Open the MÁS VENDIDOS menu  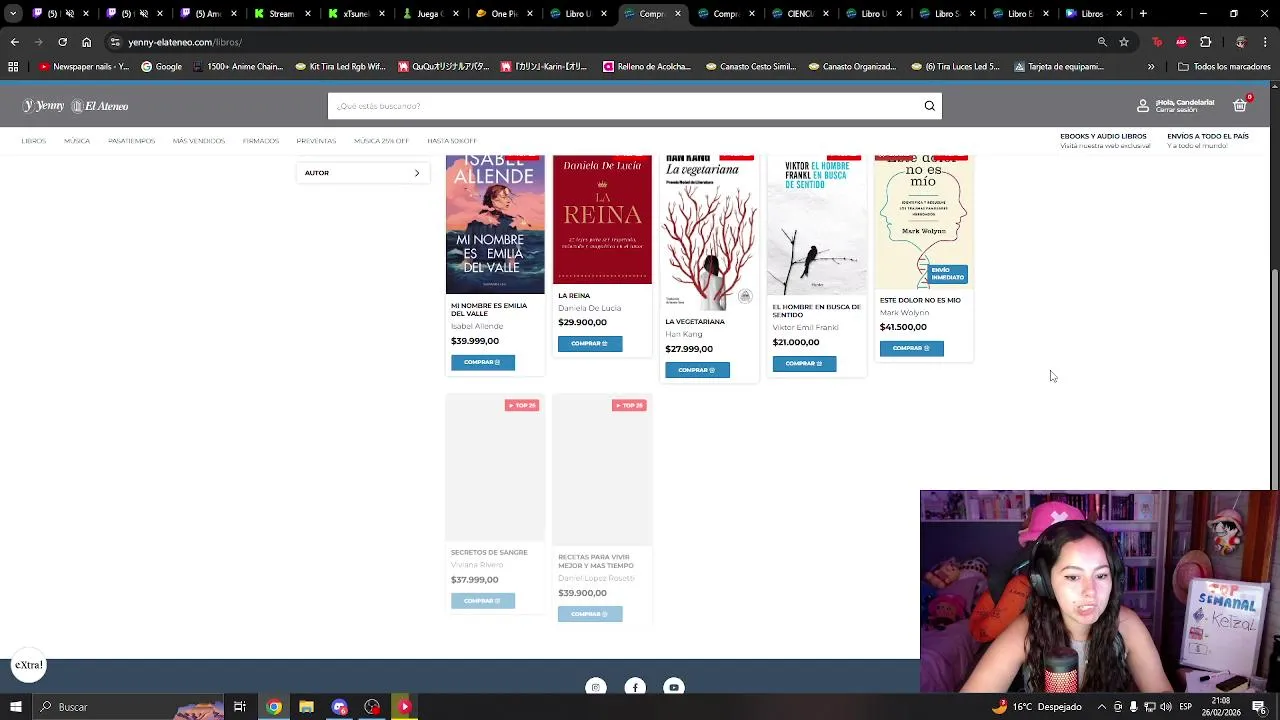199,141
